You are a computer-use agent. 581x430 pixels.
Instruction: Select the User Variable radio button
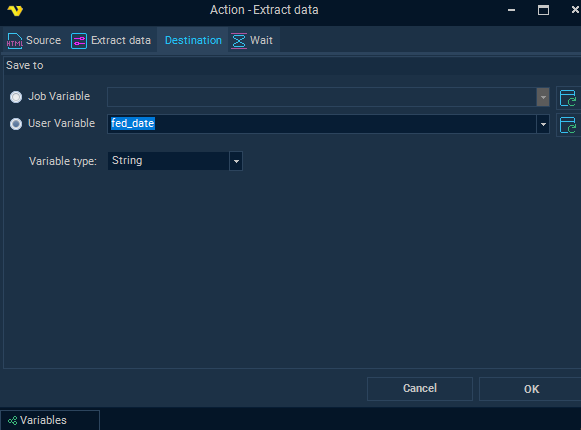click(x=16, y=124)
